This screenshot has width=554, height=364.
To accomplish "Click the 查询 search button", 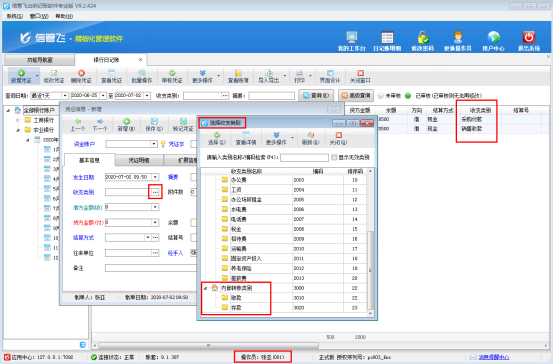I will [x=316, y=95].
